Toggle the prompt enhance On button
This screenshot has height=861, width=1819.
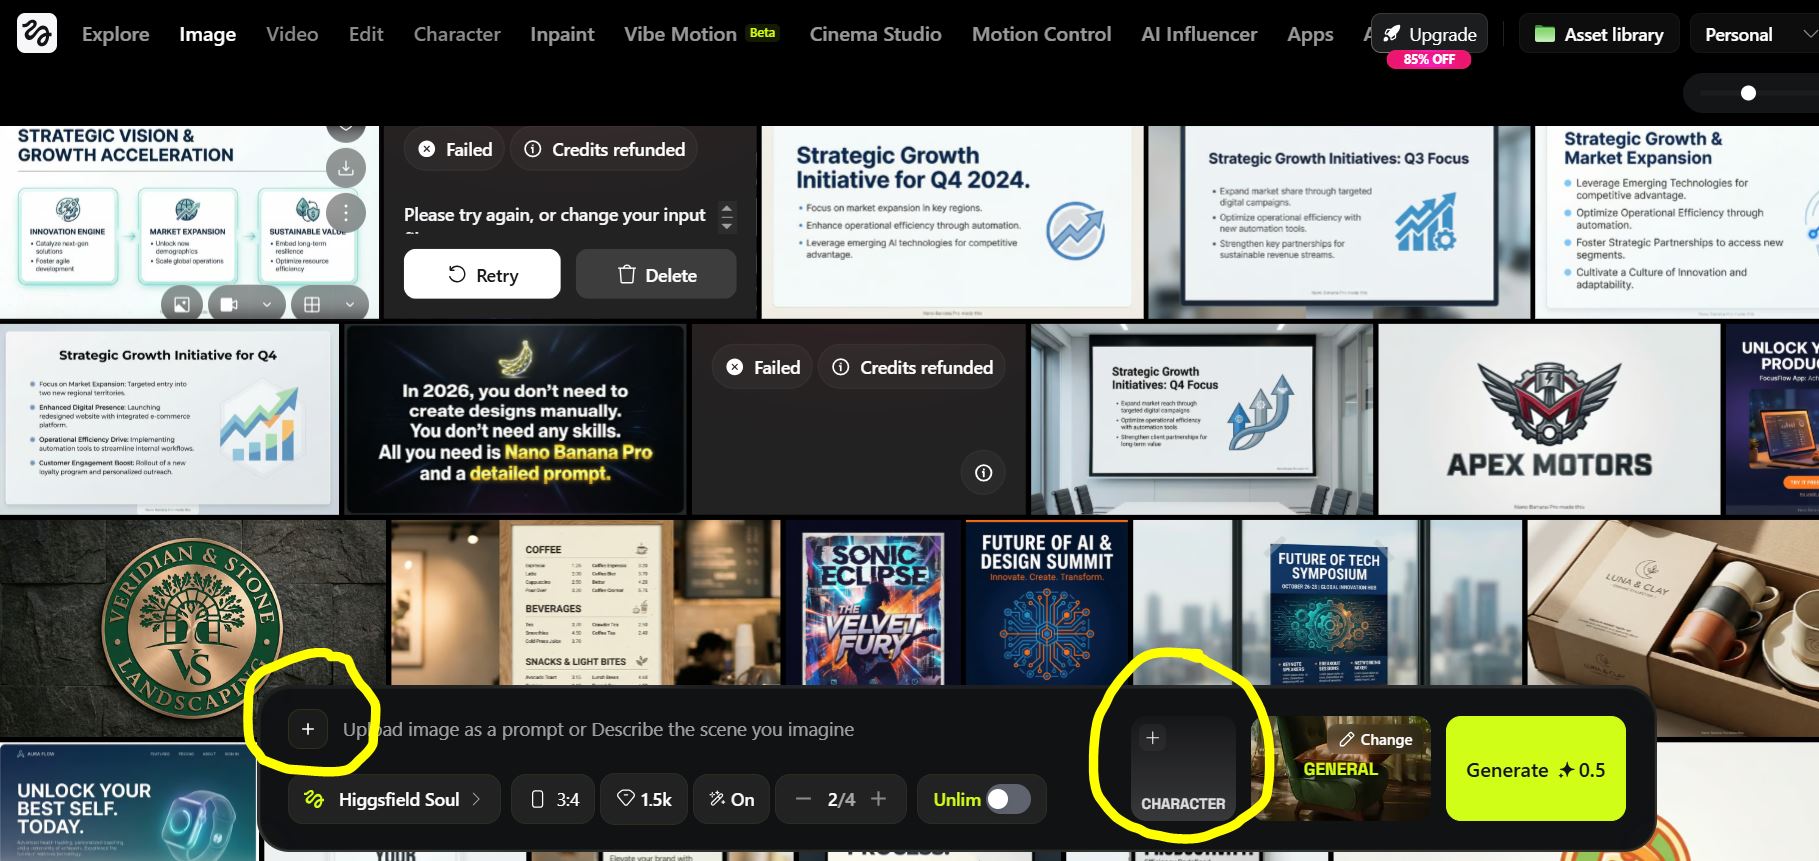tap(731, 799)
